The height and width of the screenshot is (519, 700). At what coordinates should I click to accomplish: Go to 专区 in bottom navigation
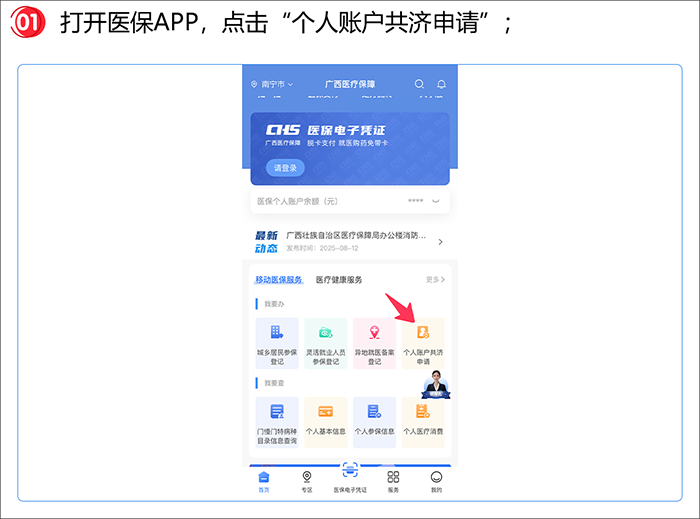coord(307,480)
